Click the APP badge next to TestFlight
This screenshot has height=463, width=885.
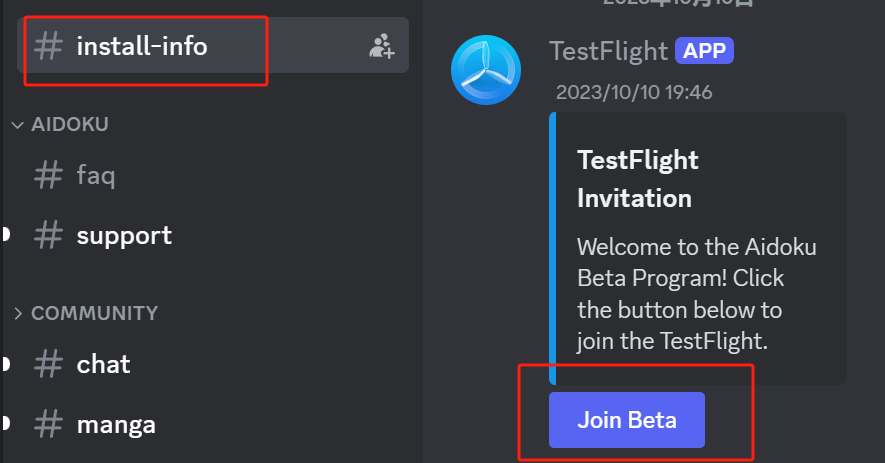[x=704, y=51]
